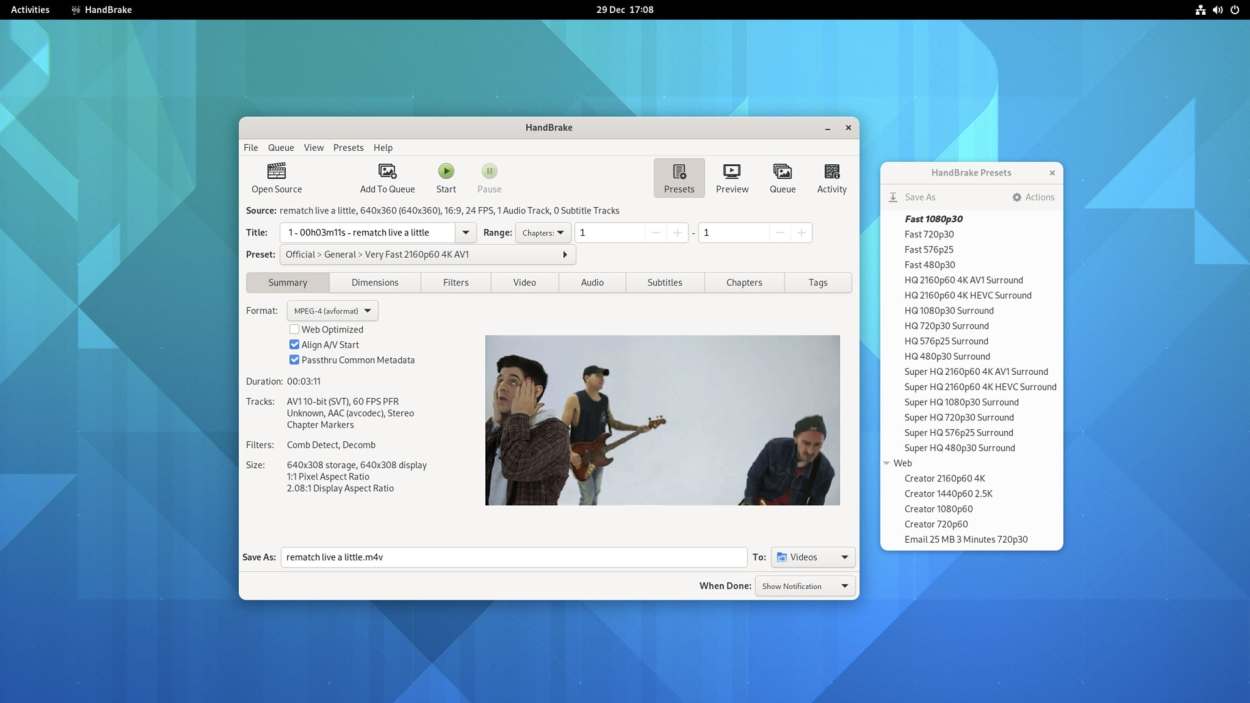Viewport: 1250px width, 703px height.
Task: Switch to the Tags tab
Action: (x=818, y=283)
